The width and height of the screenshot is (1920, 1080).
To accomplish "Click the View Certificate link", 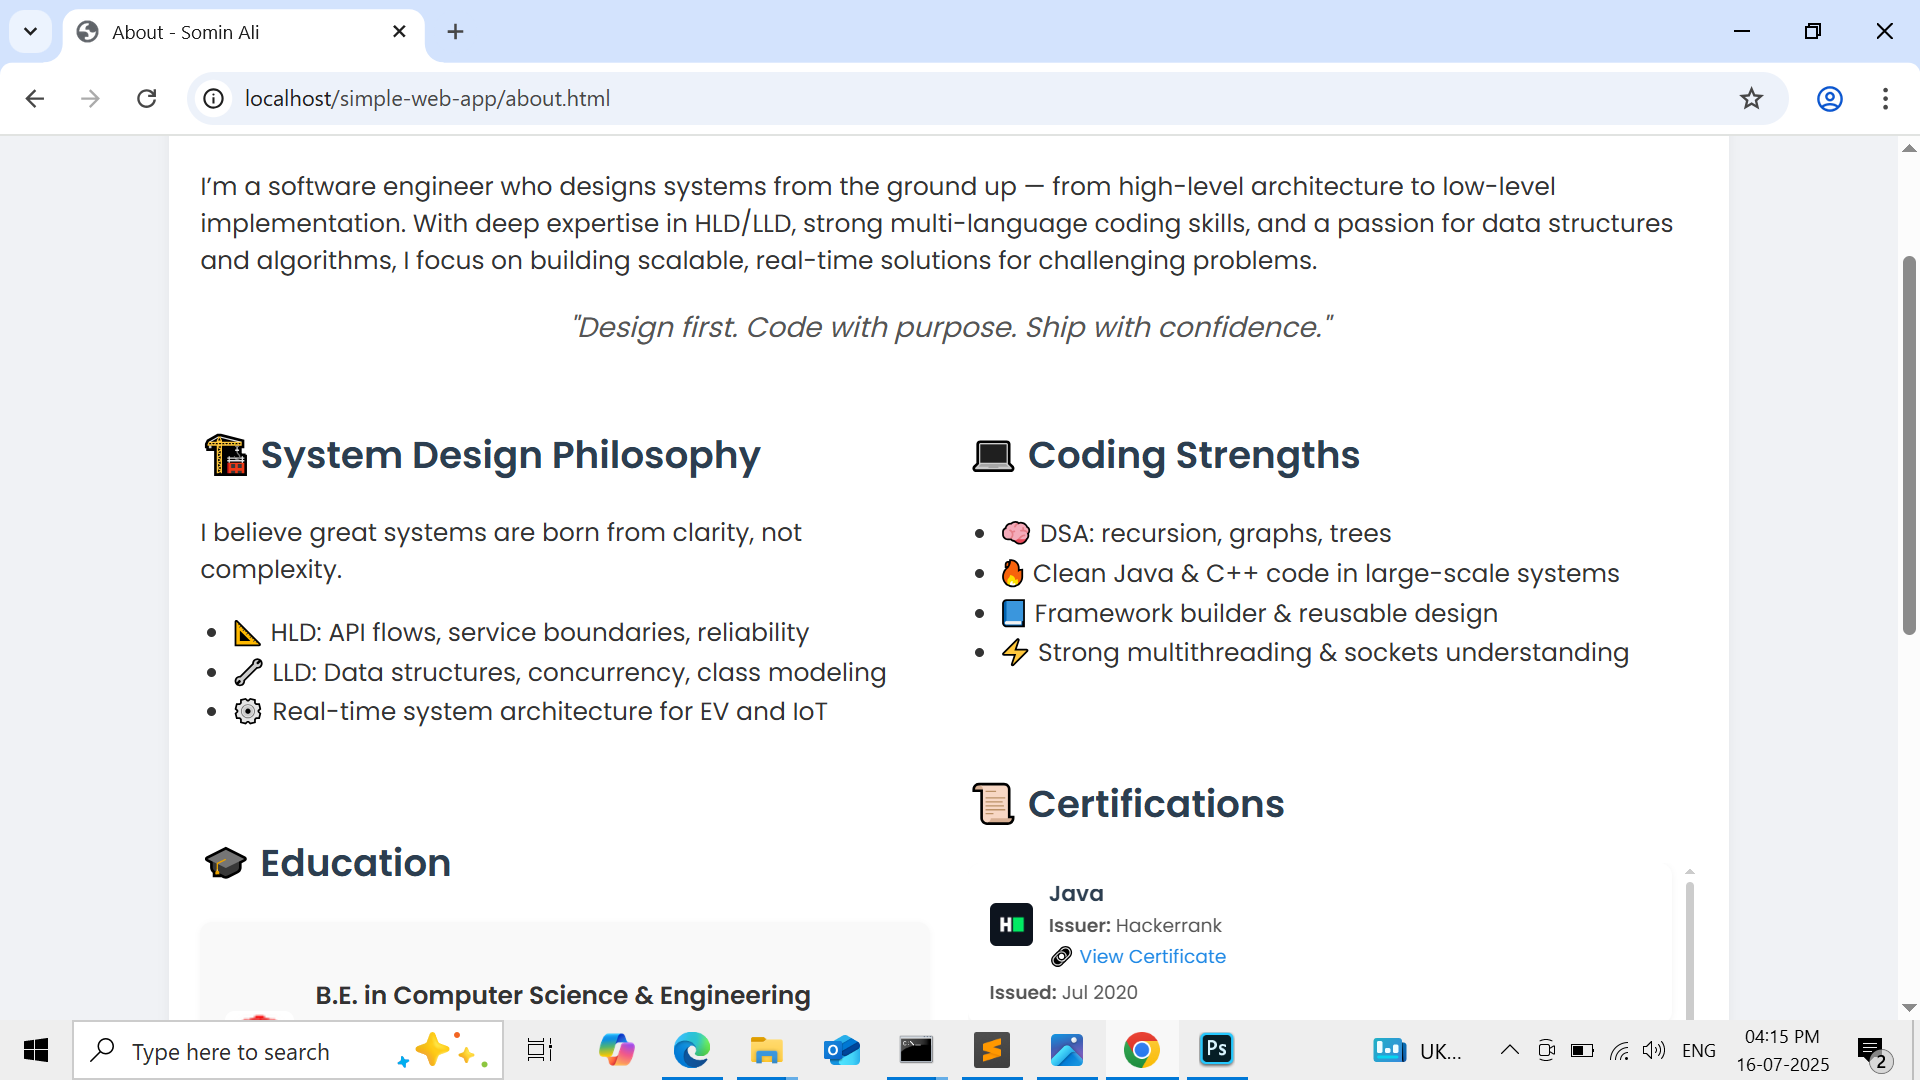I will point(1152,956).
